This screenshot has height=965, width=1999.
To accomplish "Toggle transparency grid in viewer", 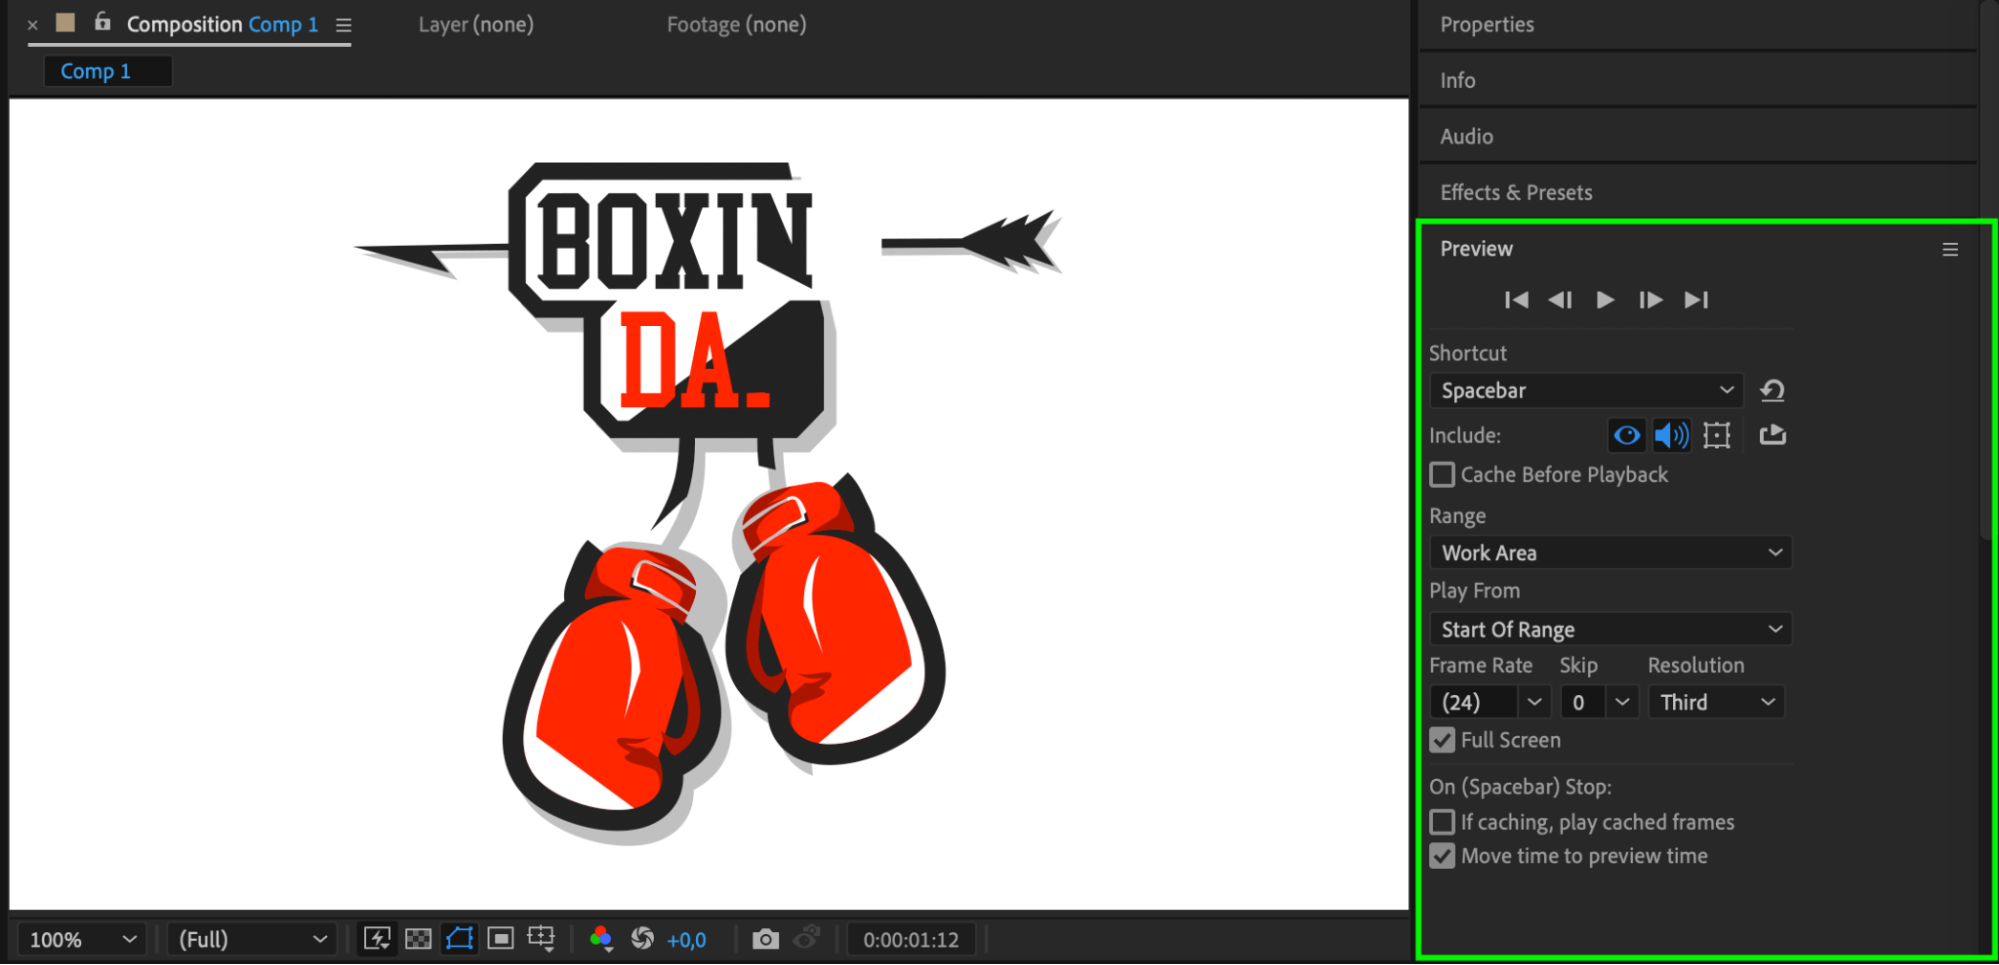I will [x=418, y=939].
